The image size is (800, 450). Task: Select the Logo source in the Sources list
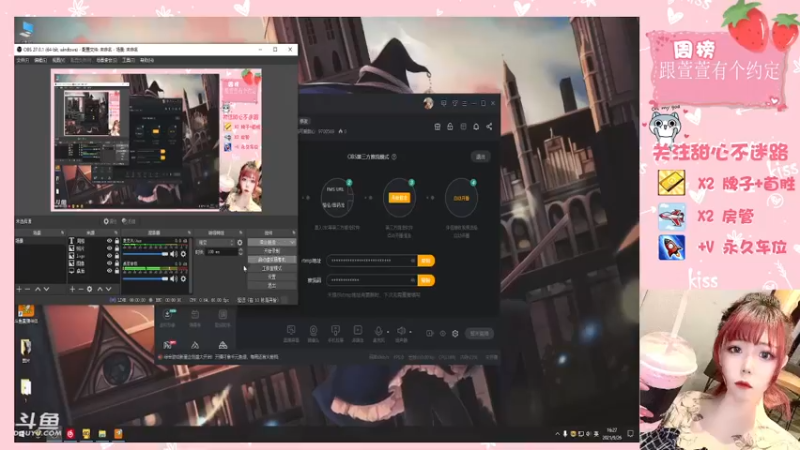94,256
